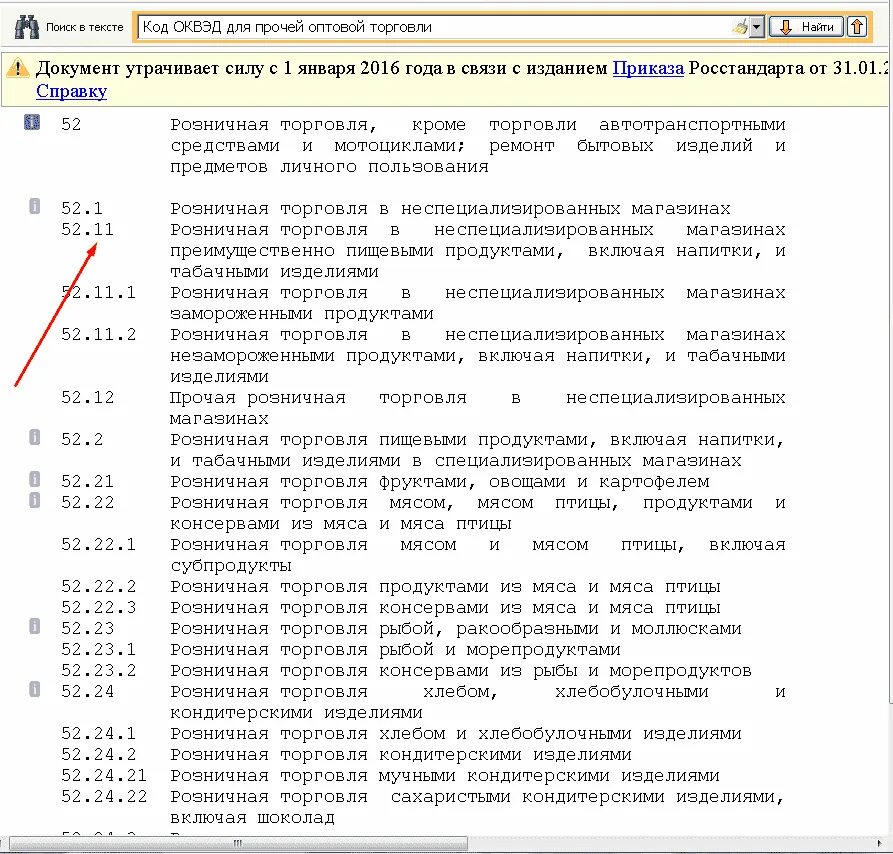Click line 'Розничная торговля мучными кондитерскими изделиями'
Viewport: 893px width, 854px height.
coord(445,776)
